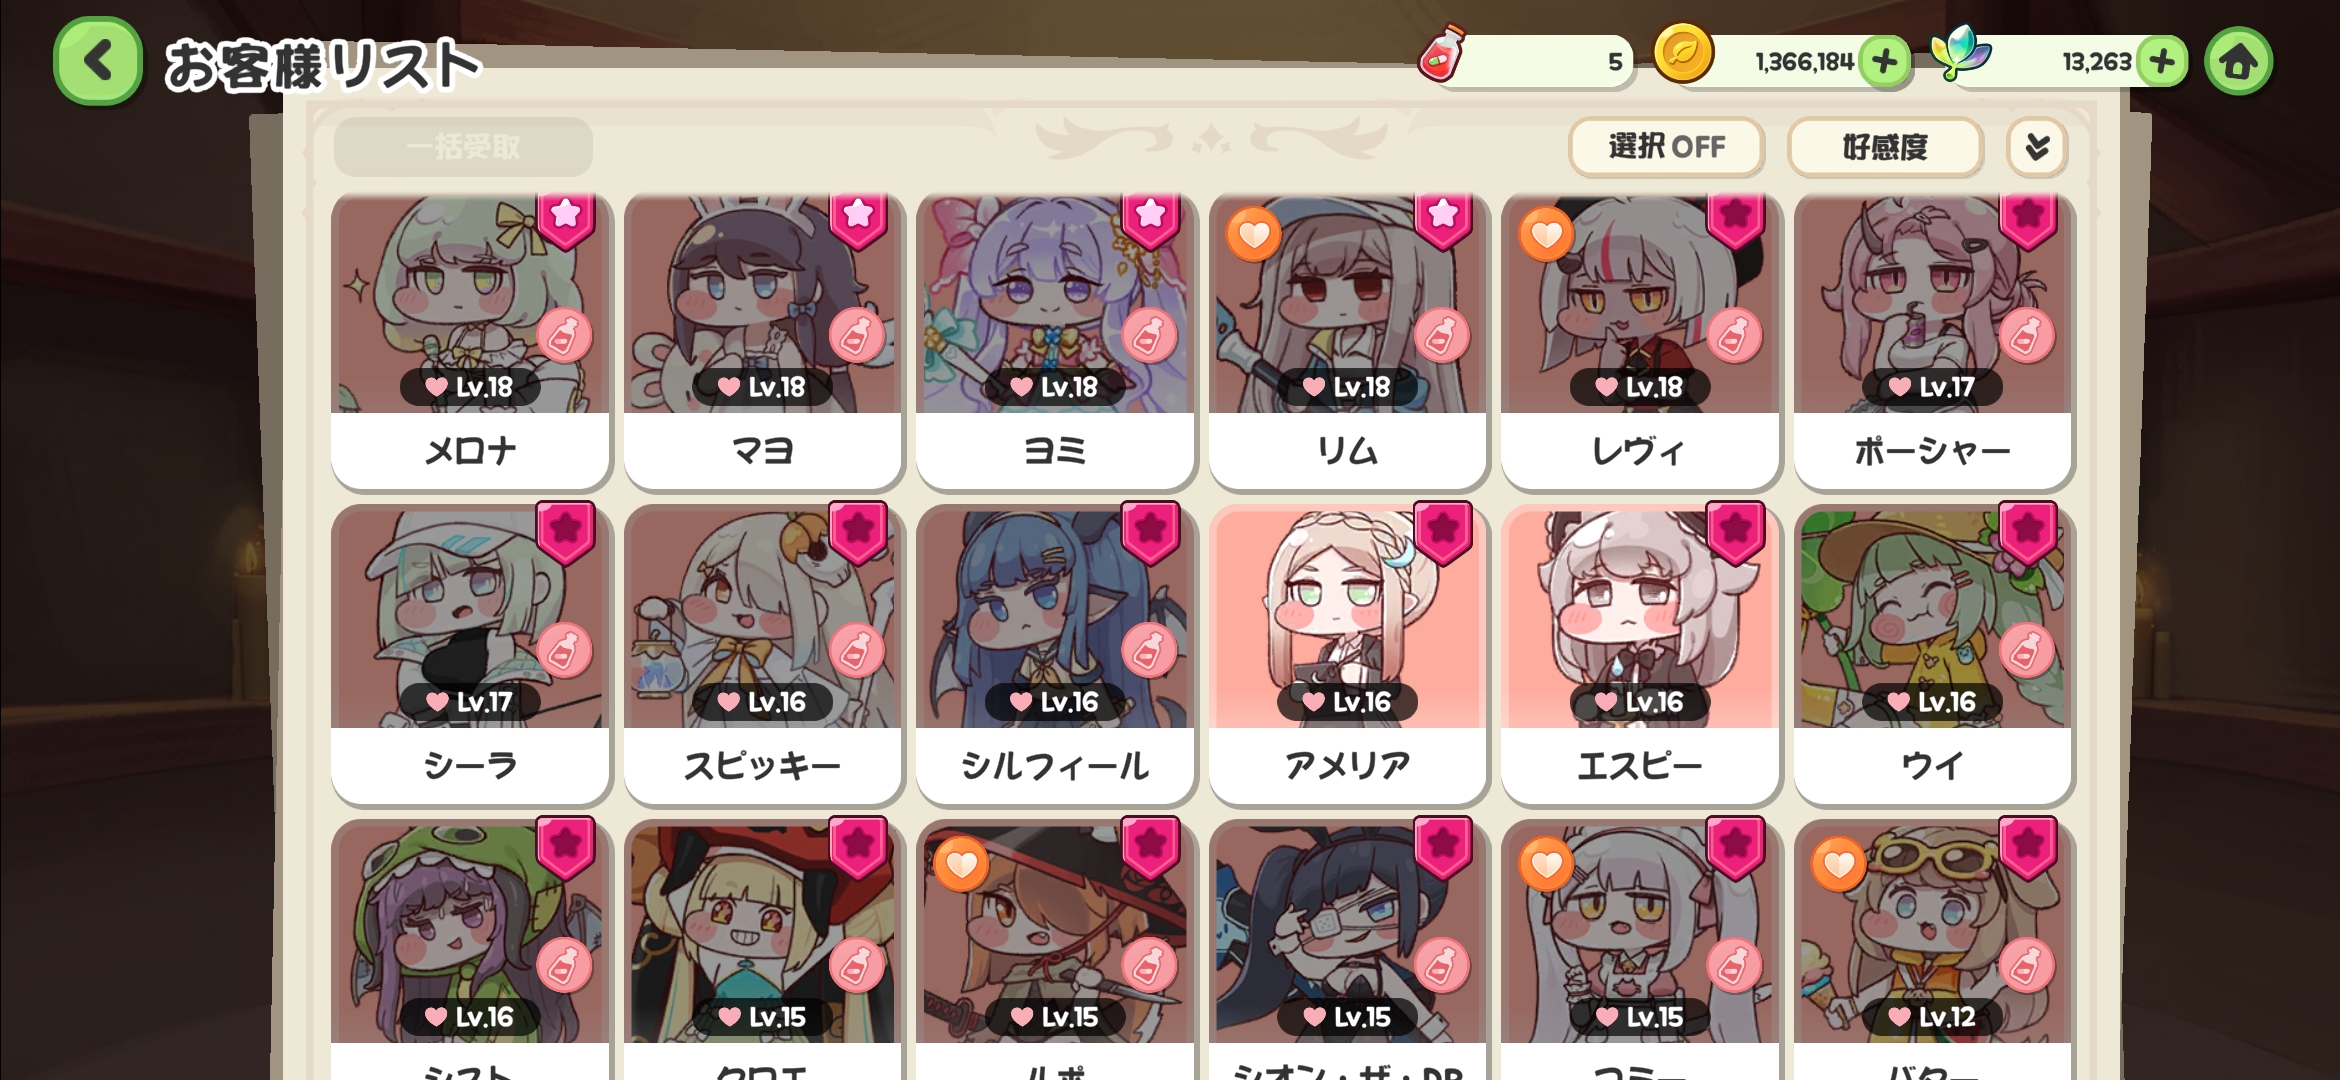Select the スピッキー customer card
Image resolution: width=2340 pixels, height=1080 pixels.
click(763, 655)
